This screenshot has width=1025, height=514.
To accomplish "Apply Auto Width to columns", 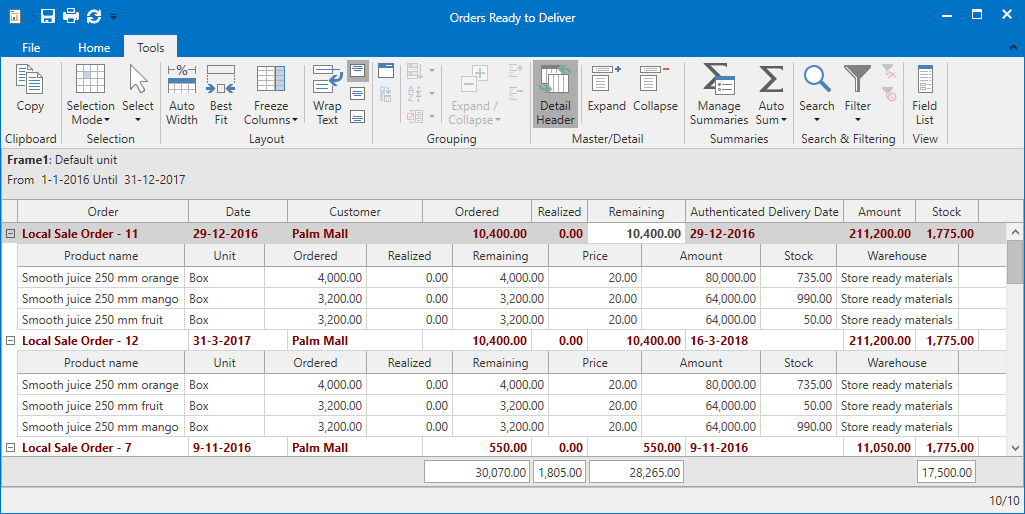I will [182, 95].
